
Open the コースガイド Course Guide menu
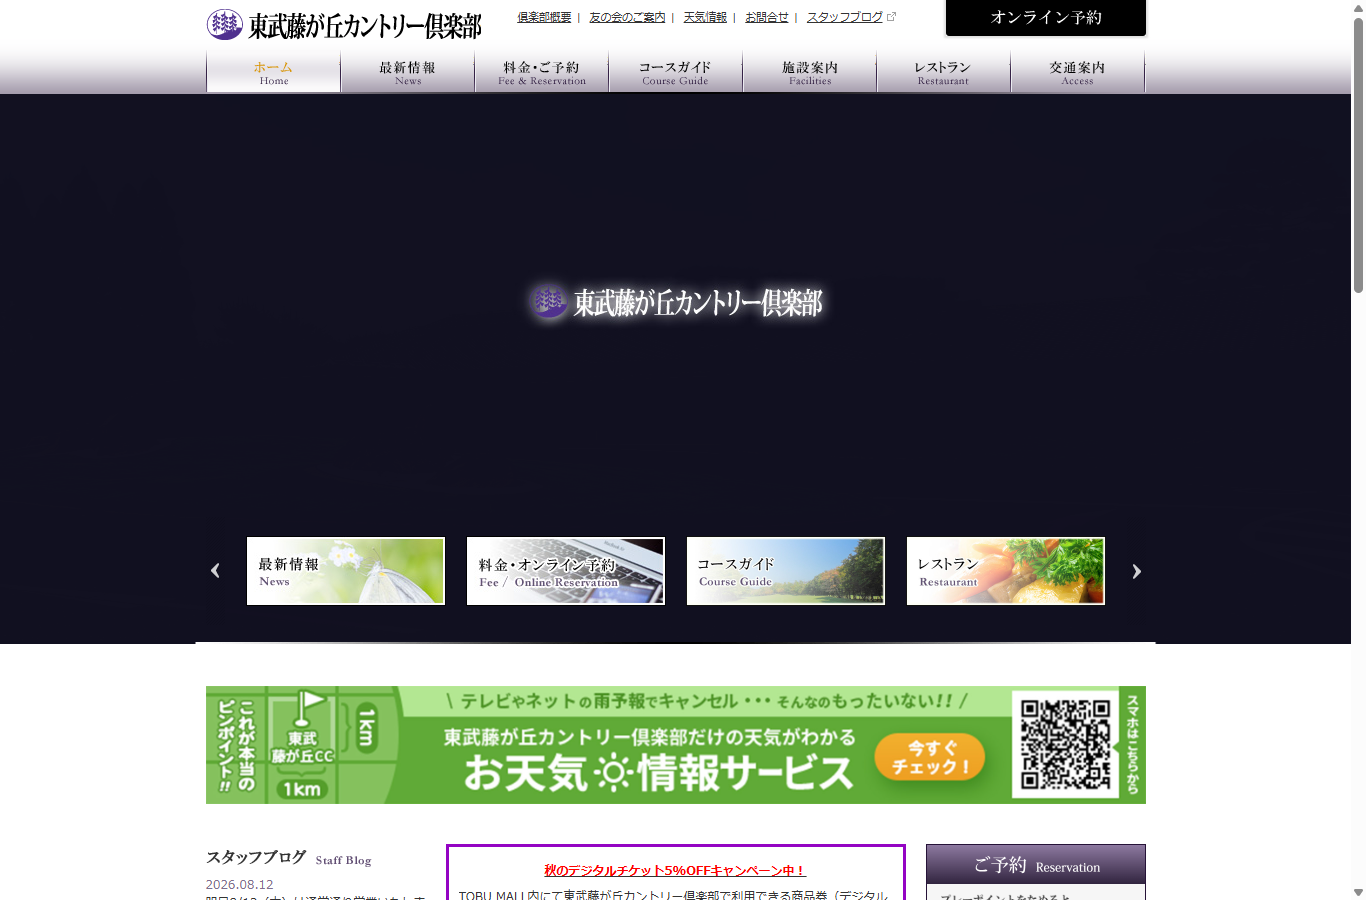coord(676,72)
